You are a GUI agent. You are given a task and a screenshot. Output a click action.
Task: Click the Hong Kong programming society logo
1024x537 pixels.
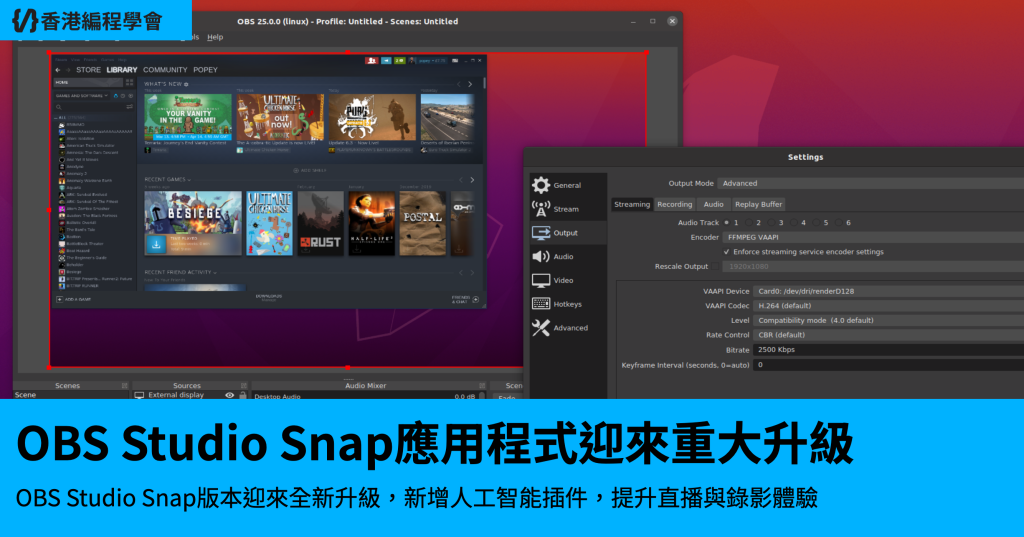87,21
